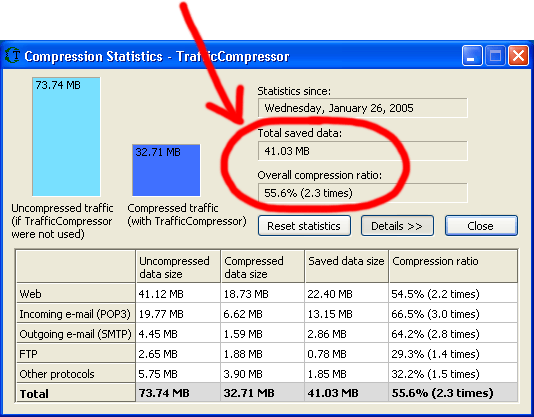Screen dimensions: 534x417
Task: Click the Uncompressed data size column header
Action: click(178, 267)
